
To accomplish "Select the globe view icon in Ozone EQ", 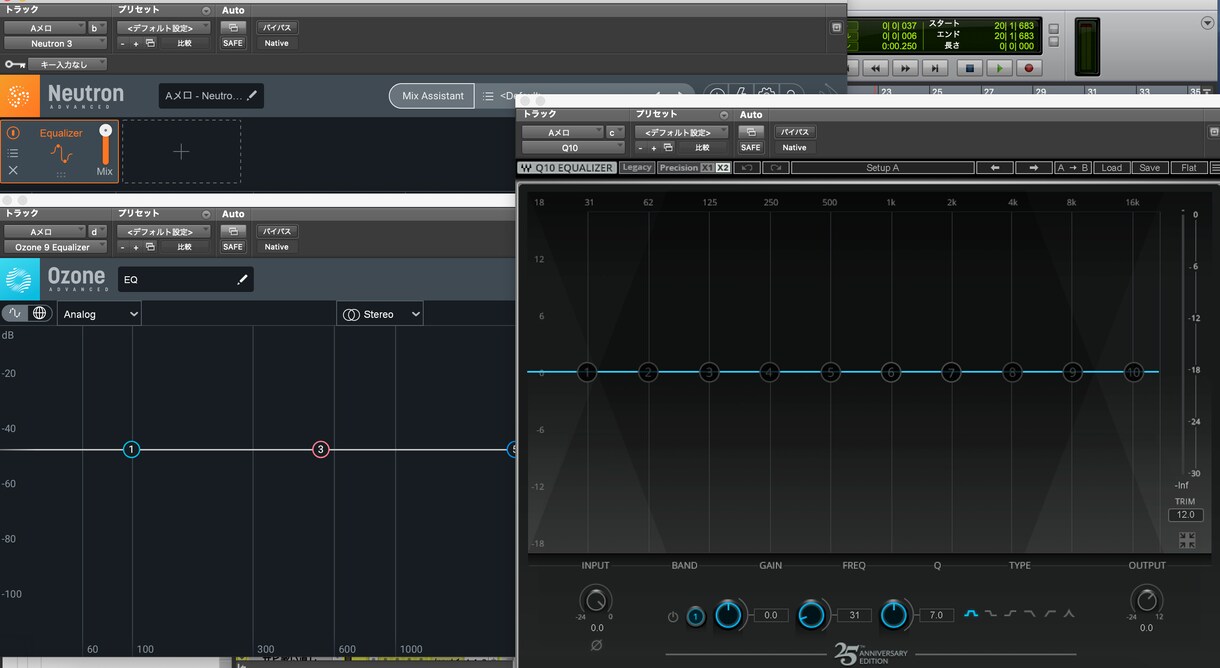I will click(39, 313).
